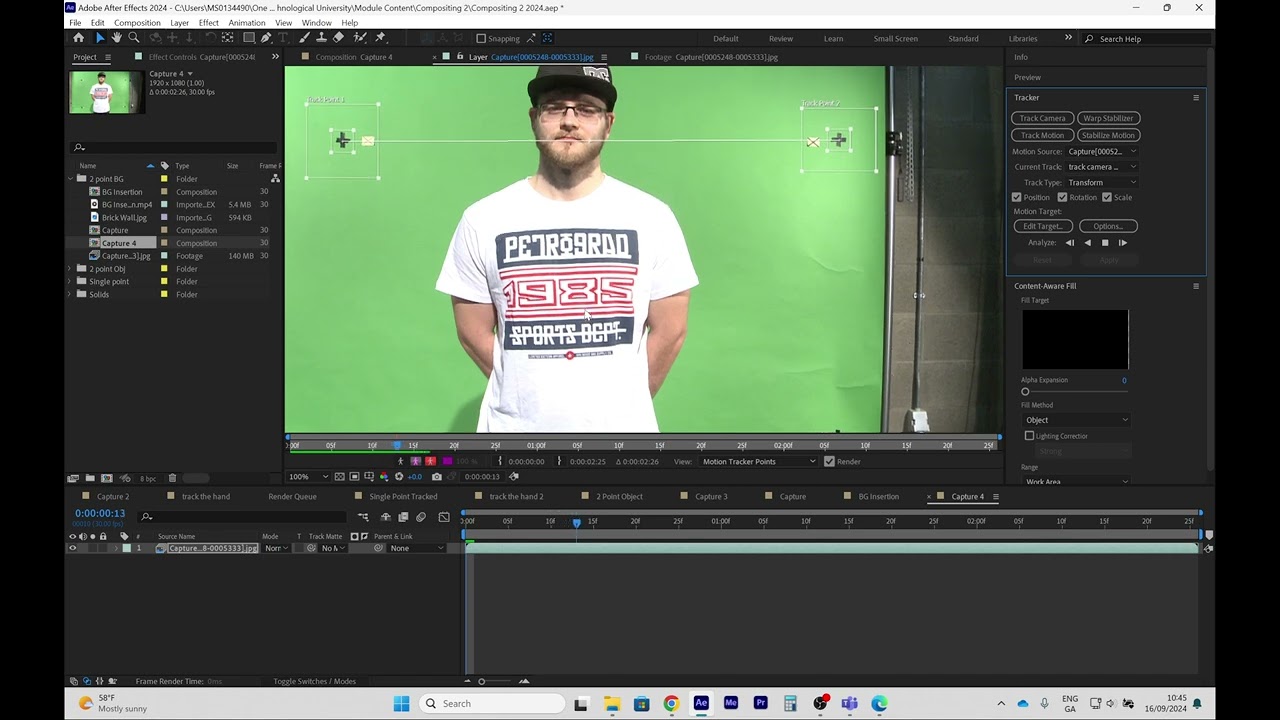Screen dimensions: 1280x720
Task: Analyze backward in the Tracker
Action: click(x=1088, y=243)
